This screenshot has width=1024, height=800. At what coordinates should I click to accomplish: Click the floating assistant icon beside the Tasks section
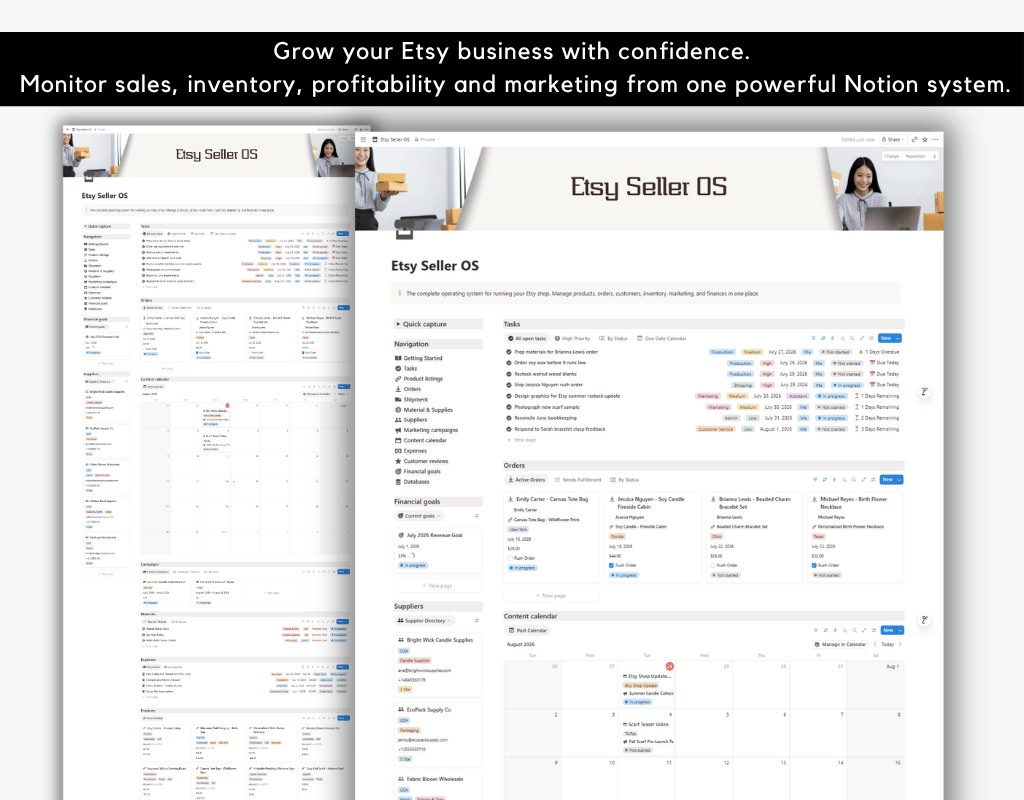pos(924,392)
